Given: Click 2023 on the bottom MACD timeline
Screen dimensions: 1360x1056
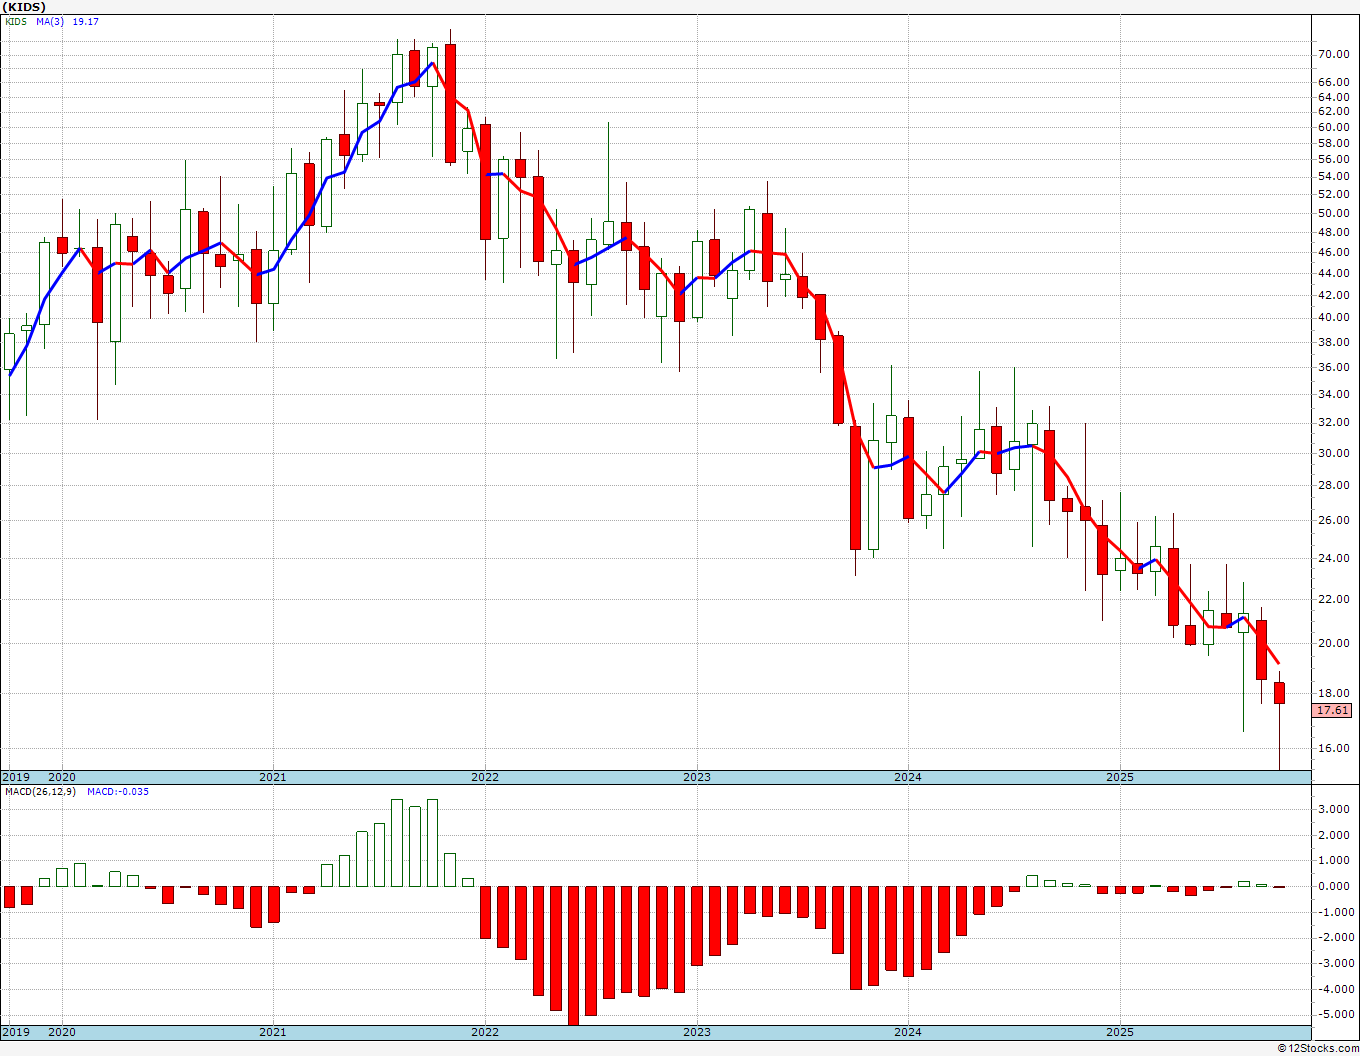Looking at the screenshot, I should click(697, 1032).
